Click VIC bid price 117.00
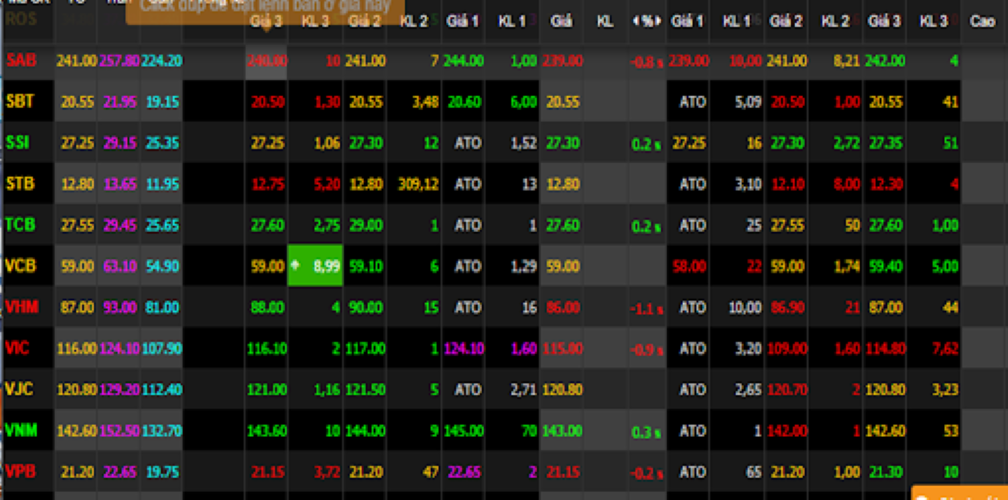 point(366,349)
